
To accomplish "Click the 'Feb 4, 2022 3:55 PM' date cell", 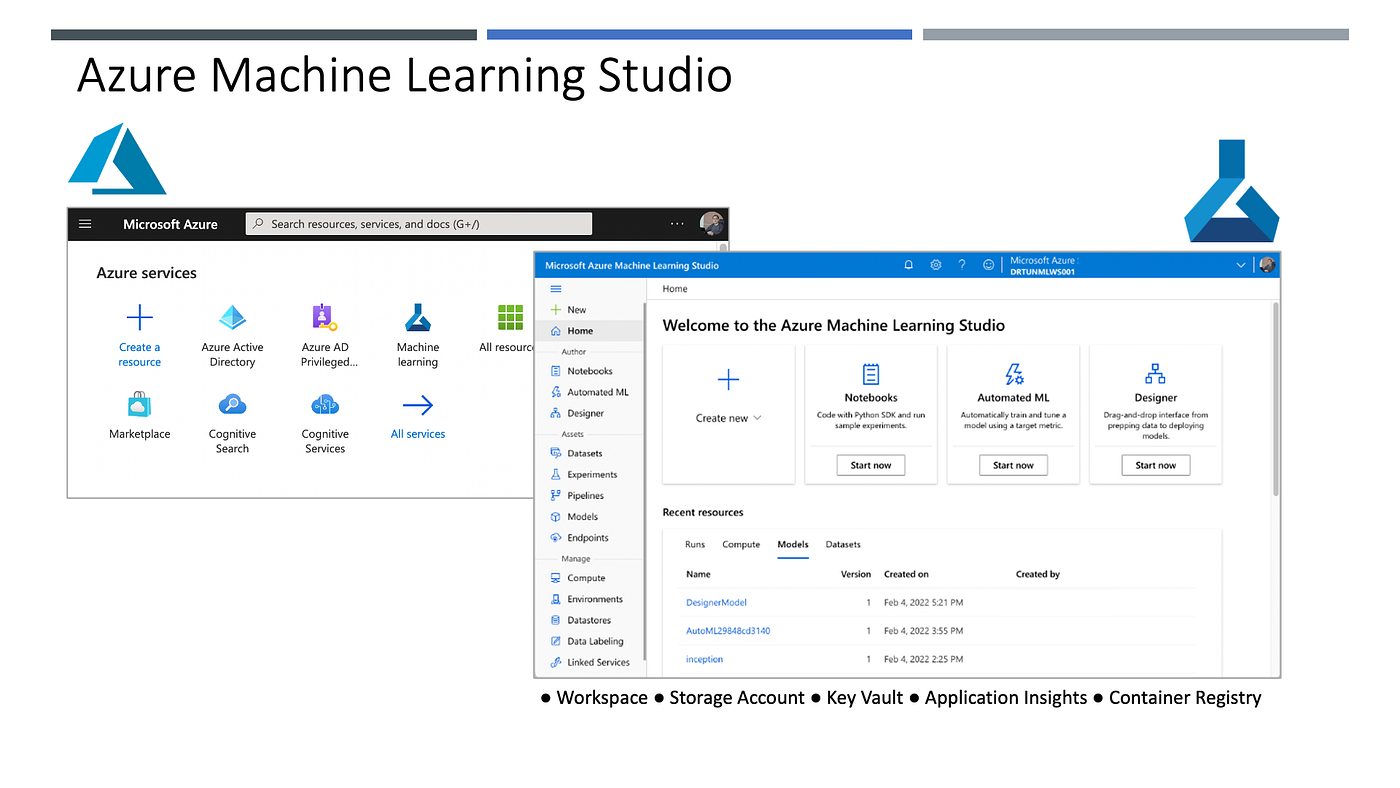I will [x=923, y=631].
